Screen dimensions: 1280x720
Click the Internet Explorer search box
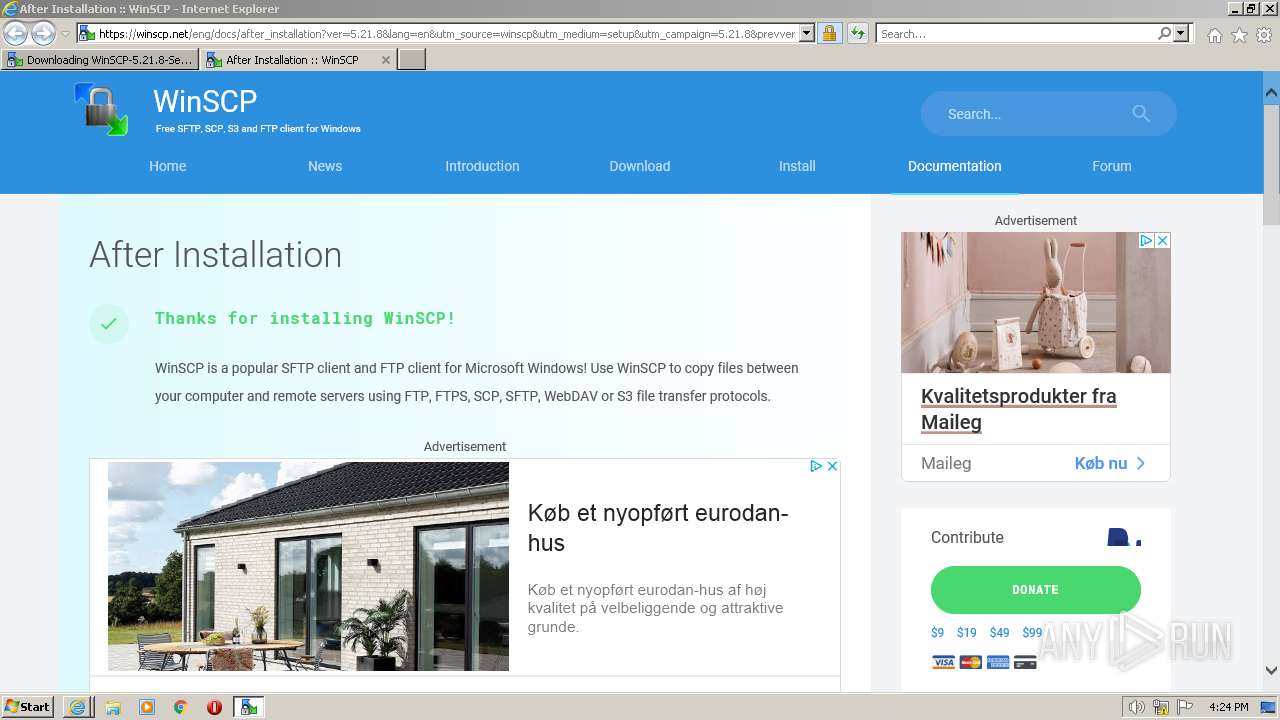[1016, 34]
